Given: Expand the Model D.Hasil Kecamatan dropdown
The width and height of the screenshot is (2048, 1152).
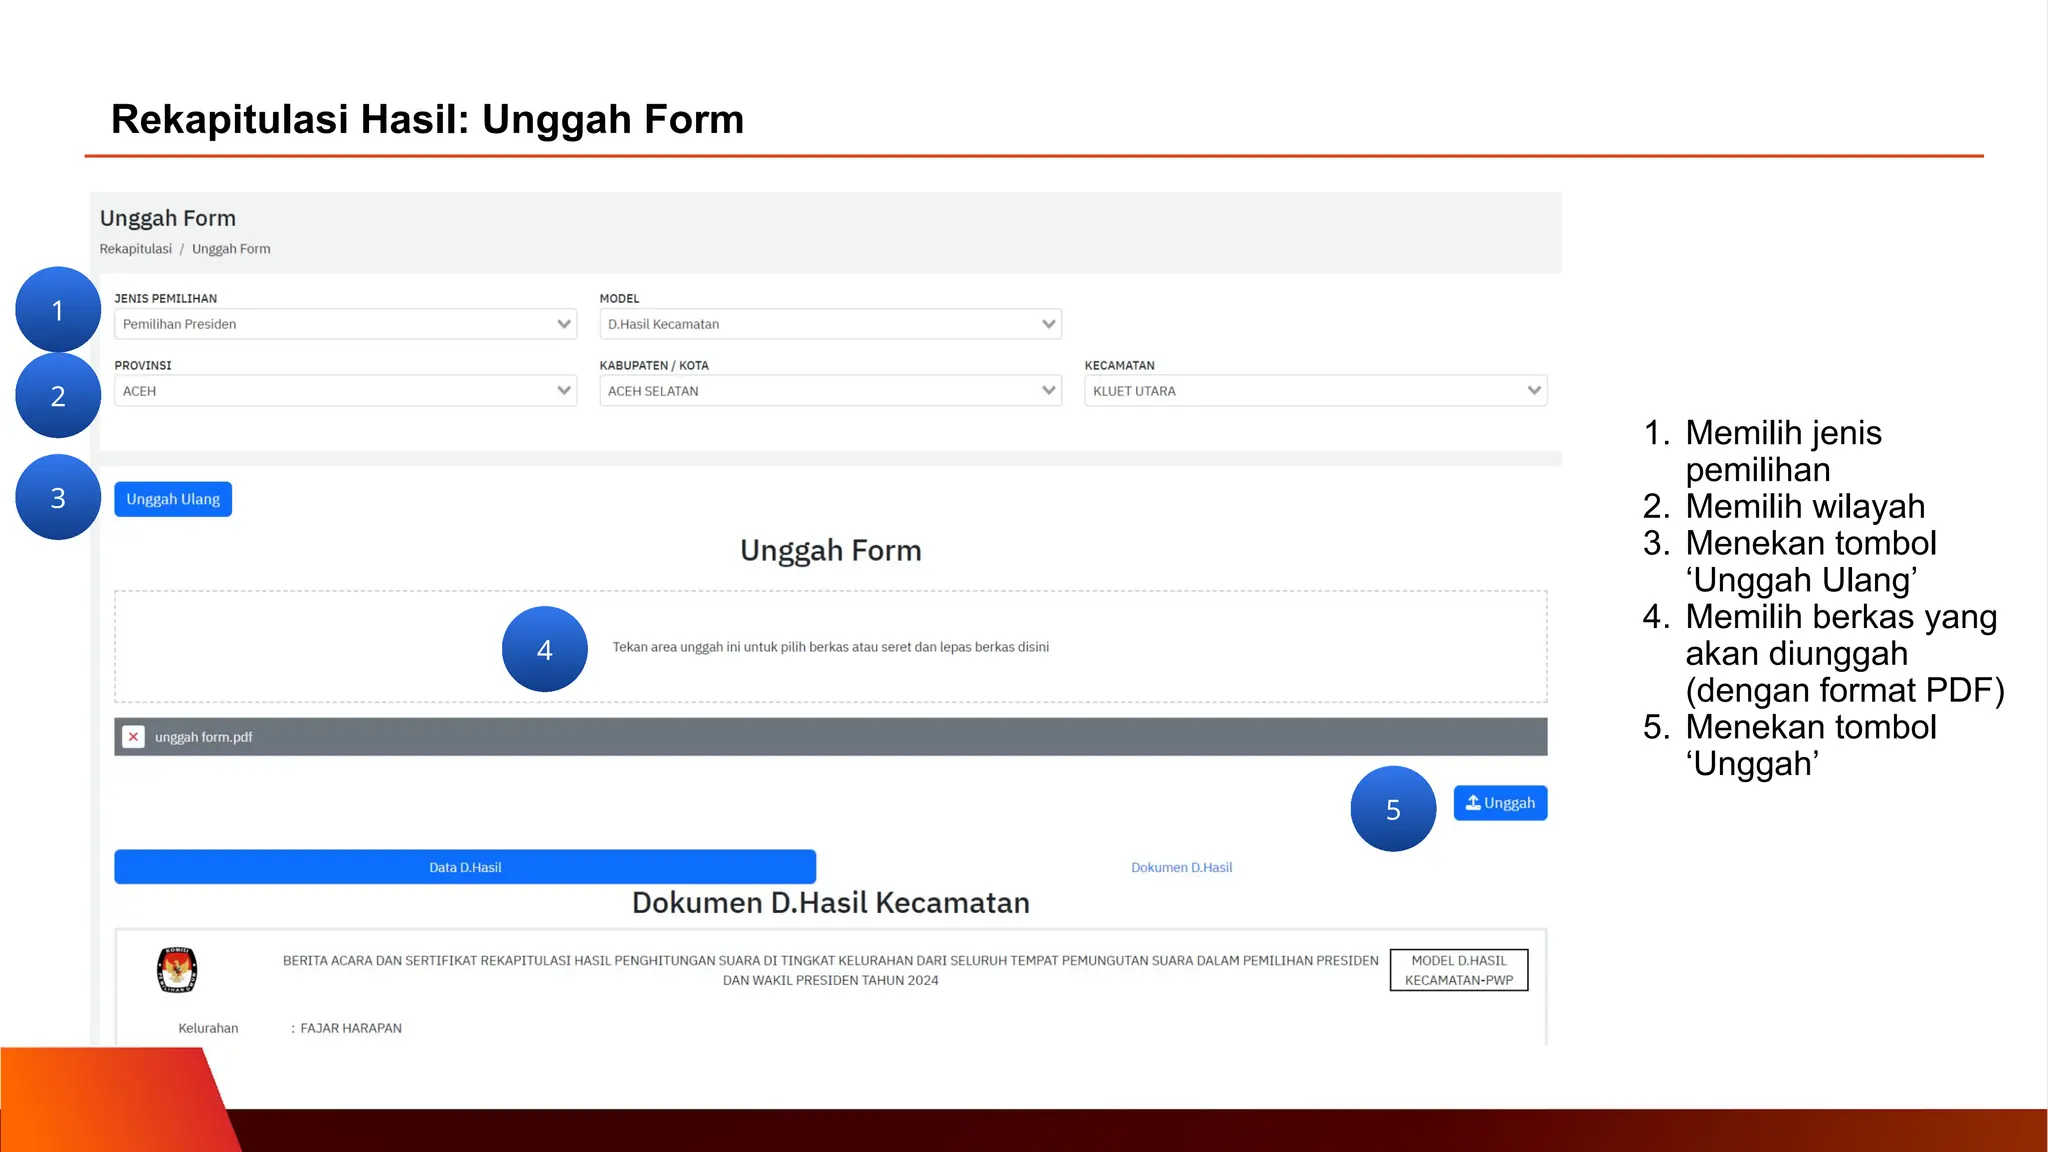Looking at the screenshot, I should pyautogui.click(x=830, y=324).
